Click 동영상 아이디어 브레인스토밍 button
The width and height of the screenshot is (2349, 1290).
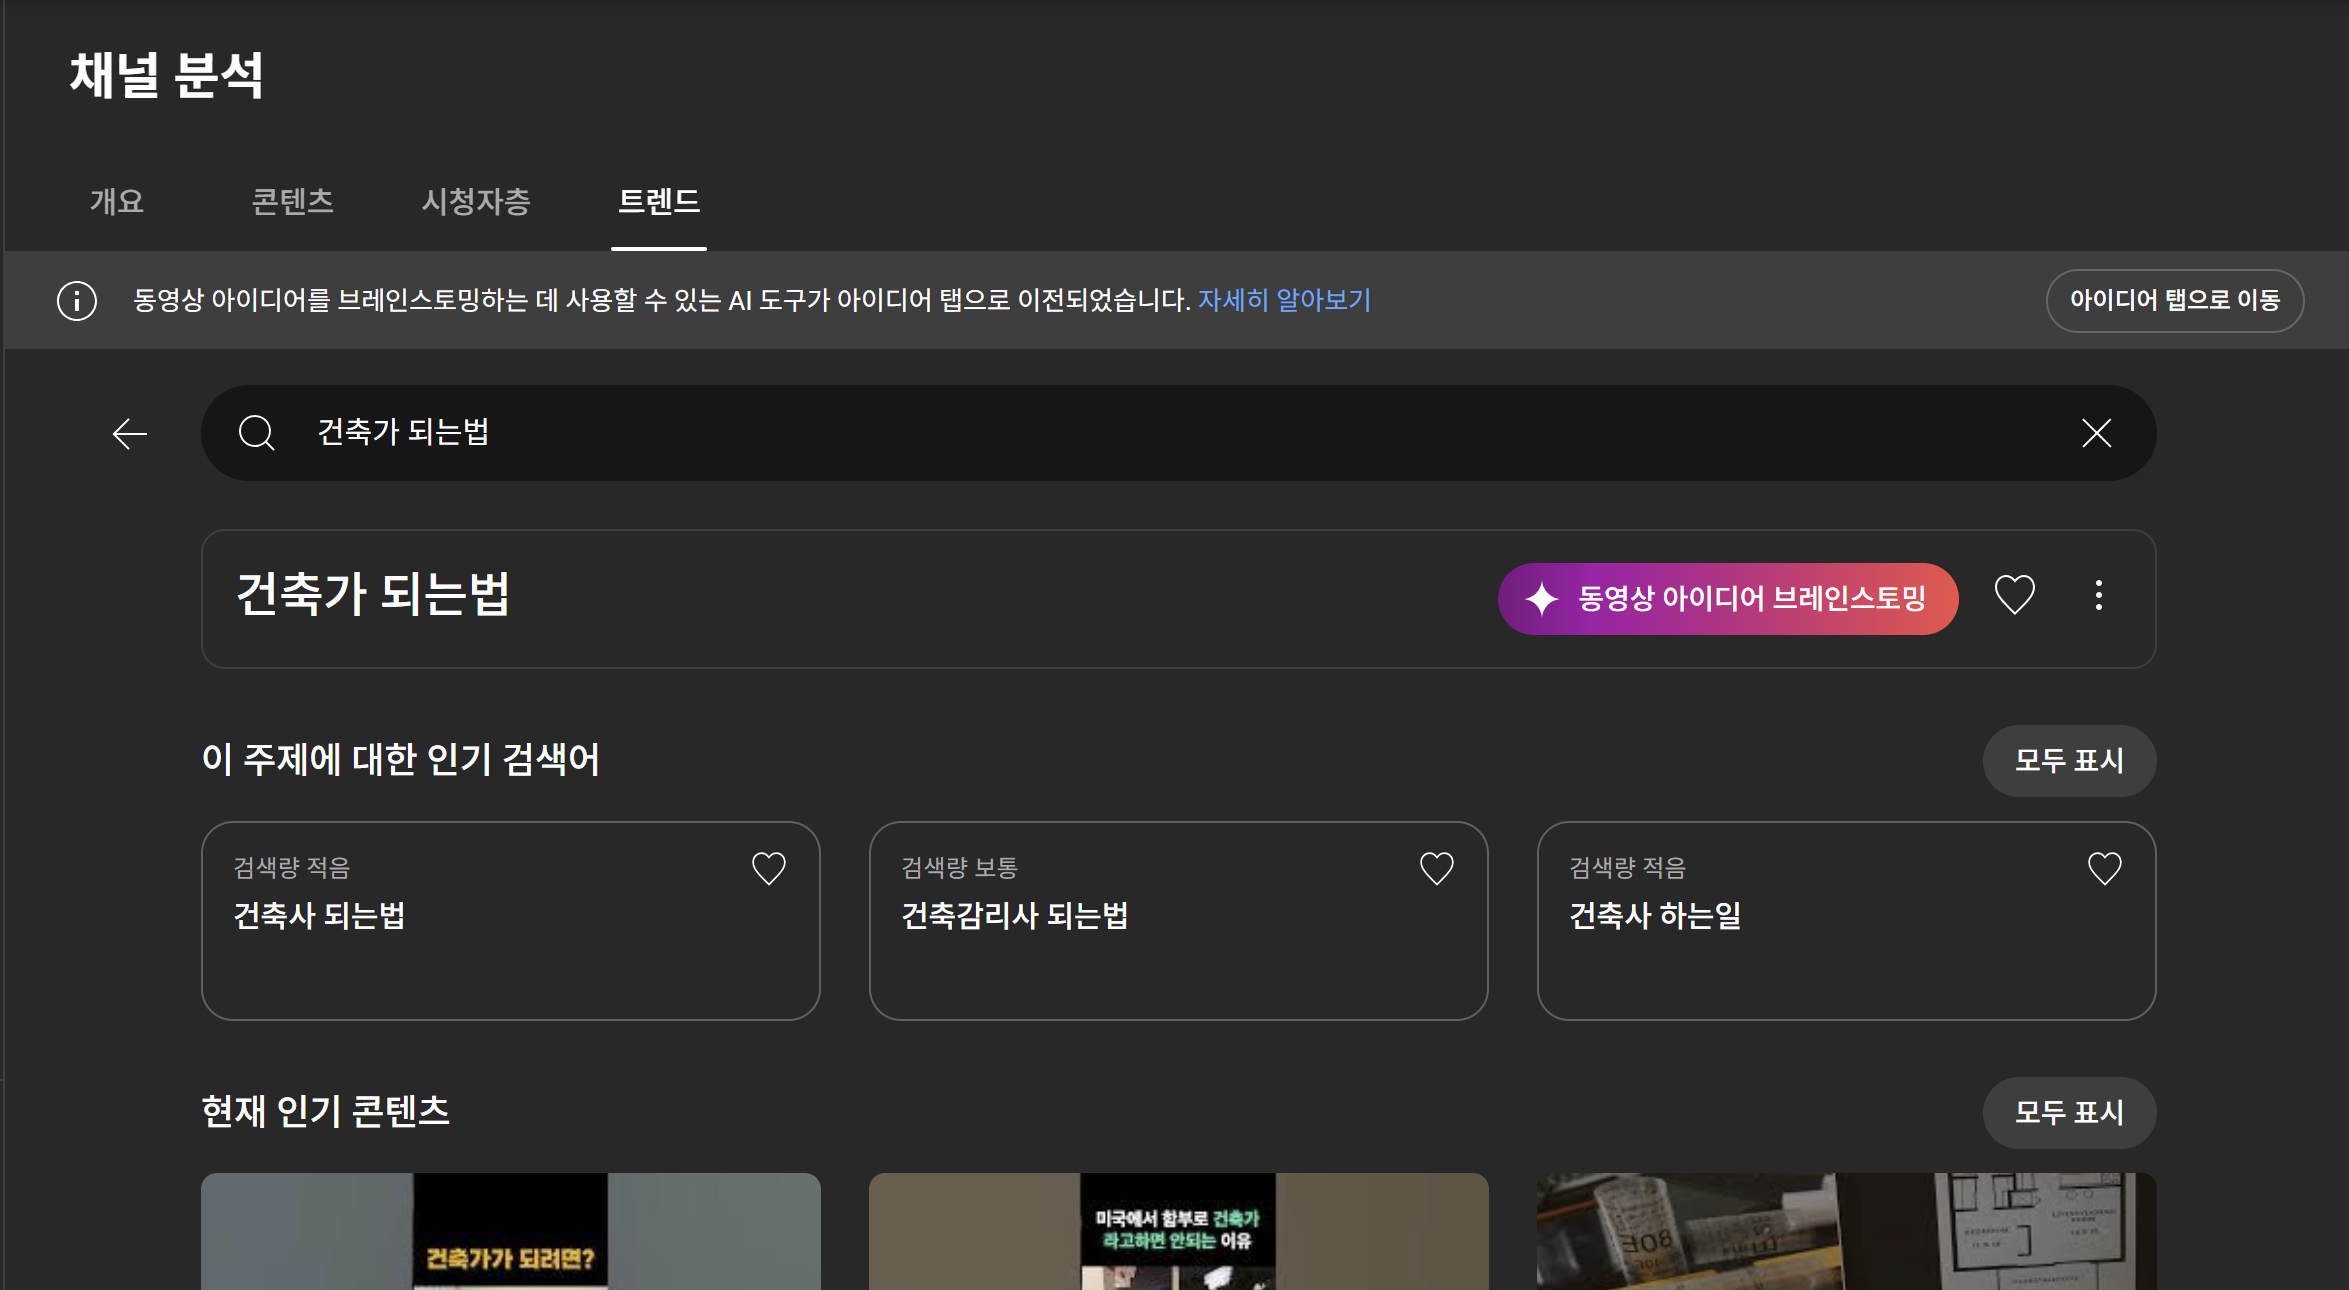point(1727,598)
